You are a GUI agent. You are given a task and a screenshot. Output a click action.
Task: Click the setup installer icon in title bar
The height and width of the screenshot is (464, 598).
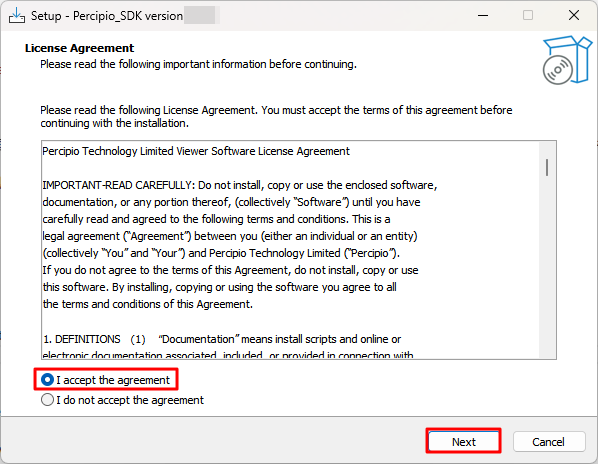coord(17,16)
